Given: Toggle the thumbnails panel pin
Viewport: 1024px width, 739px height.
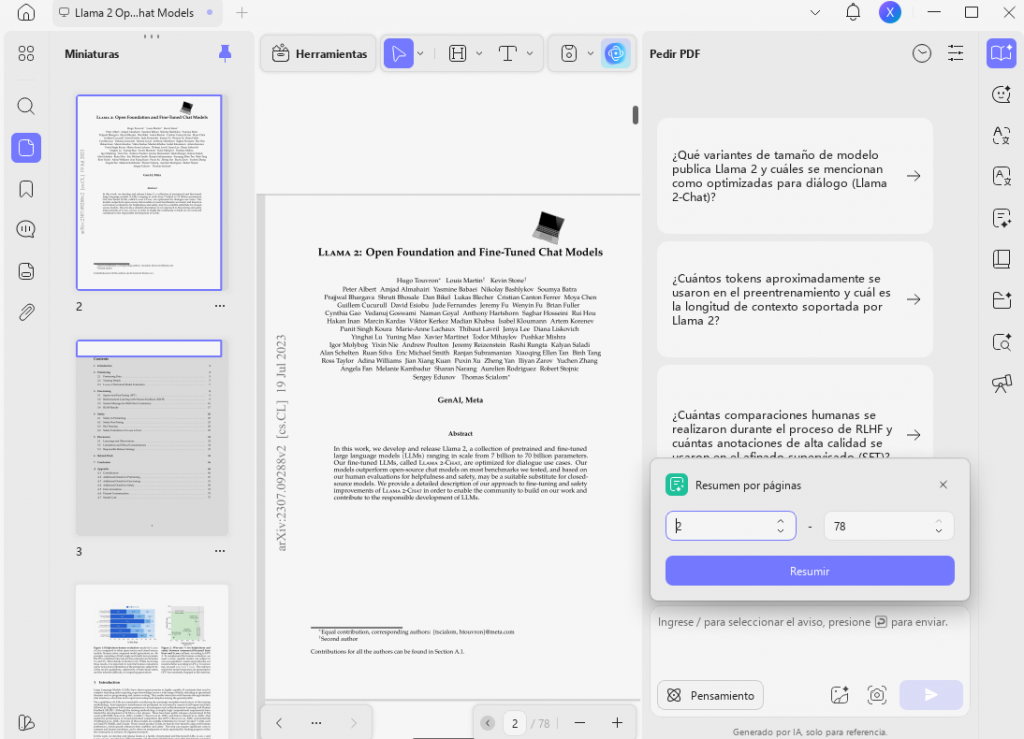Looking at the screenshot, I should click(x=225, y=54).
